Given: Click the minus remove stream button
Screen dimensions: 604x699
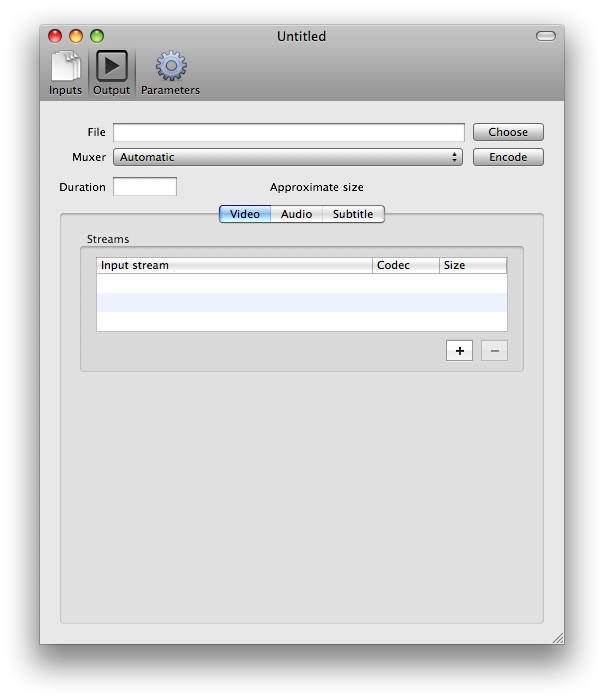Looking at the screenshot, I should pos(494,351).
